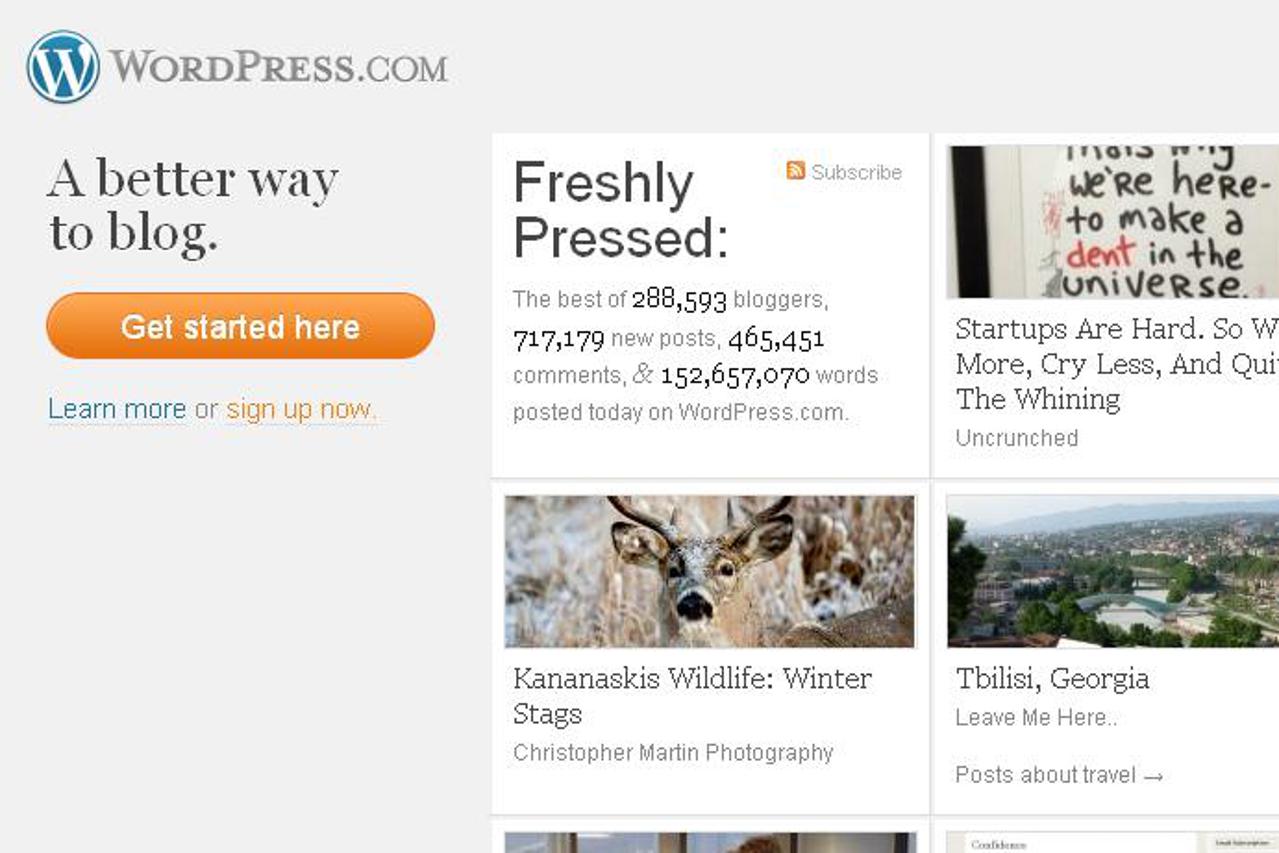Open the WordPress.com wordmark text
Screen dimensions: 1279x853
[x=279, y=68]
